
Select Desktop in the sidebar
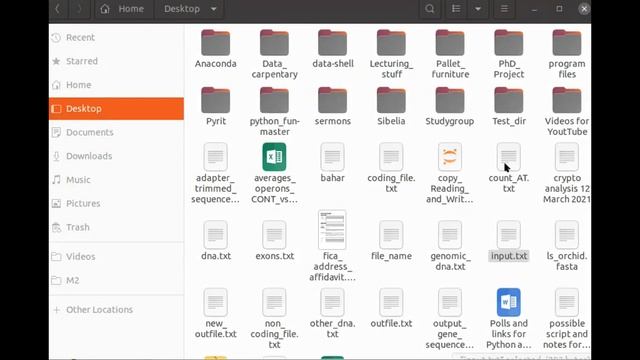point(116,109)
